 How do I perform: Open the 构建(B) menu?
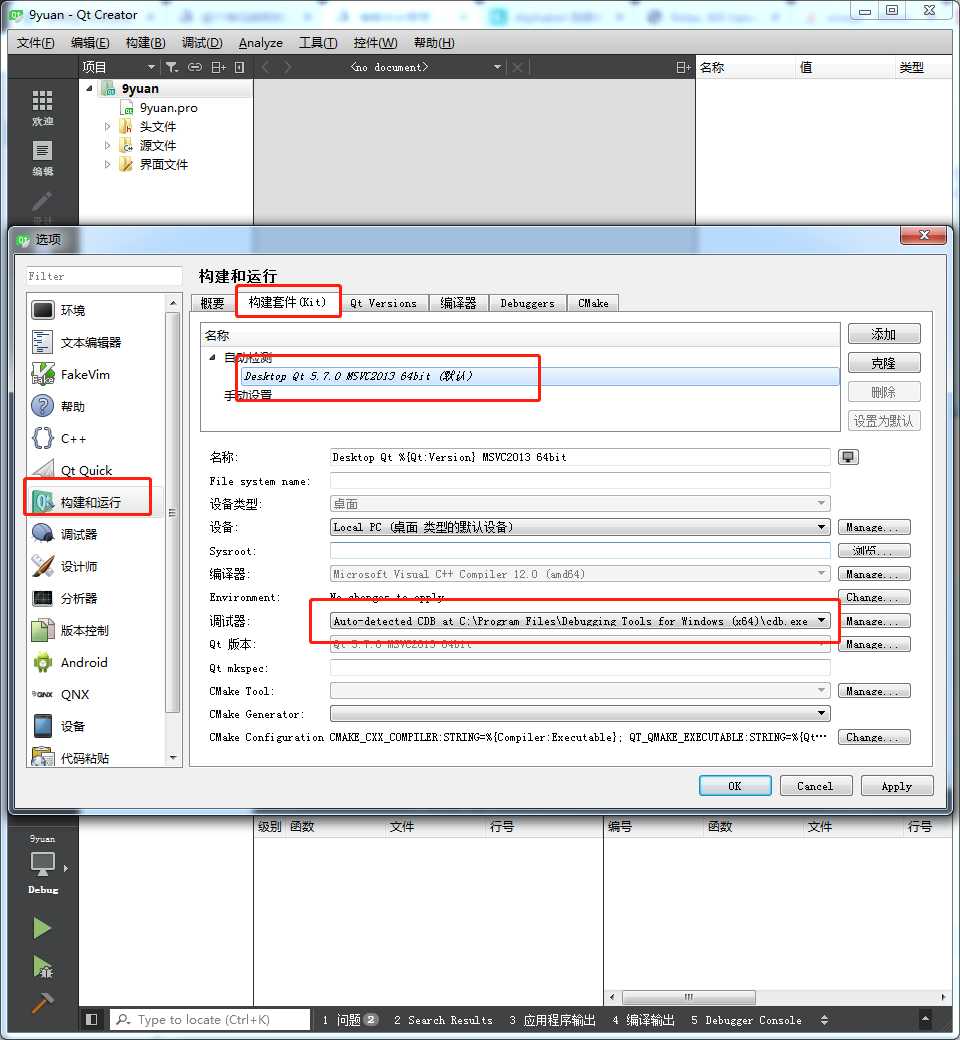(x=145, y=43)
